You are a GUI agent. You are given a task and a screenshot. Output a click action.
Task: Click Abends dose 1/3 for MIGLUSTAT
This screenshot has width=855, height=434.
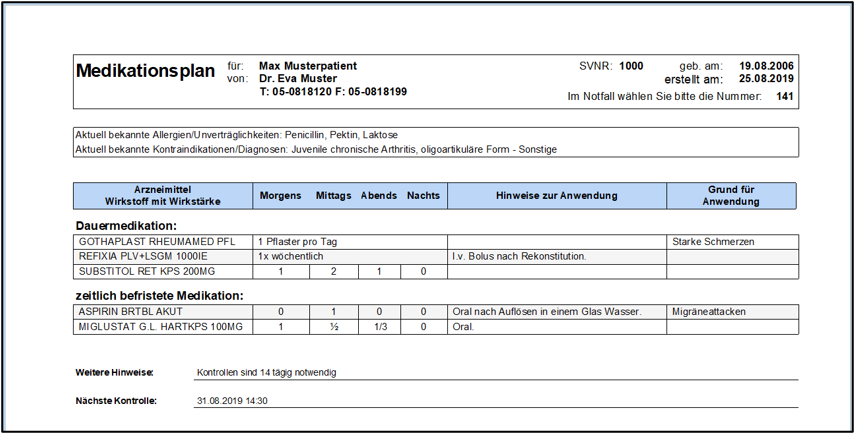[380, 327]
